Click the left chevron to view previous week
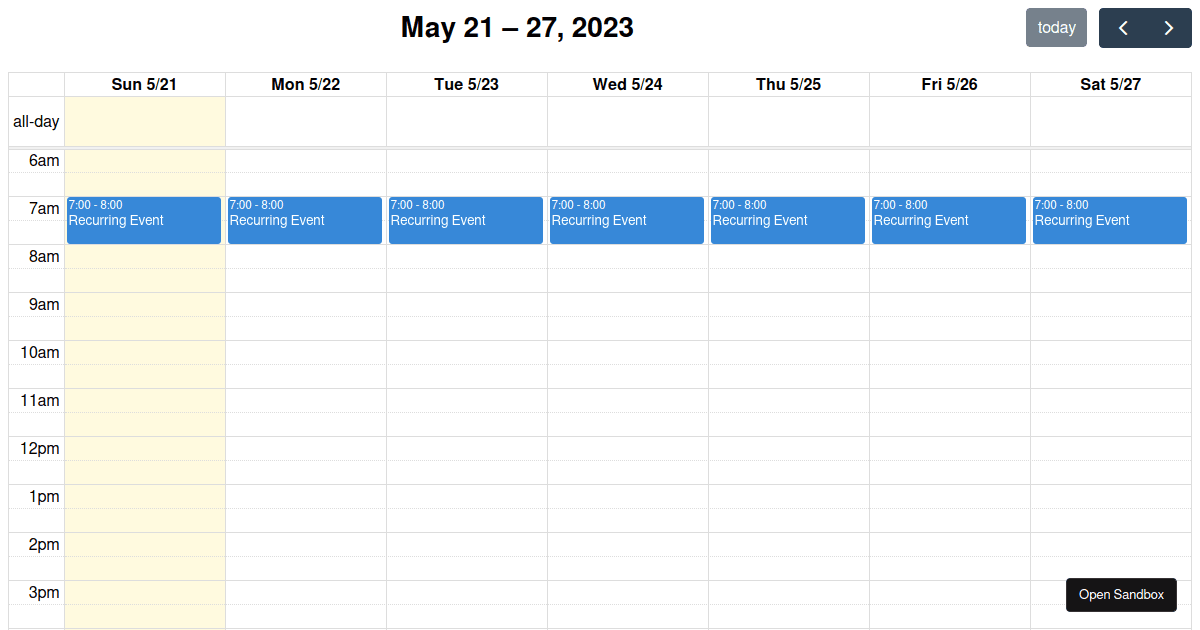The image size is (1200, 630). (x=1122, y=27)
